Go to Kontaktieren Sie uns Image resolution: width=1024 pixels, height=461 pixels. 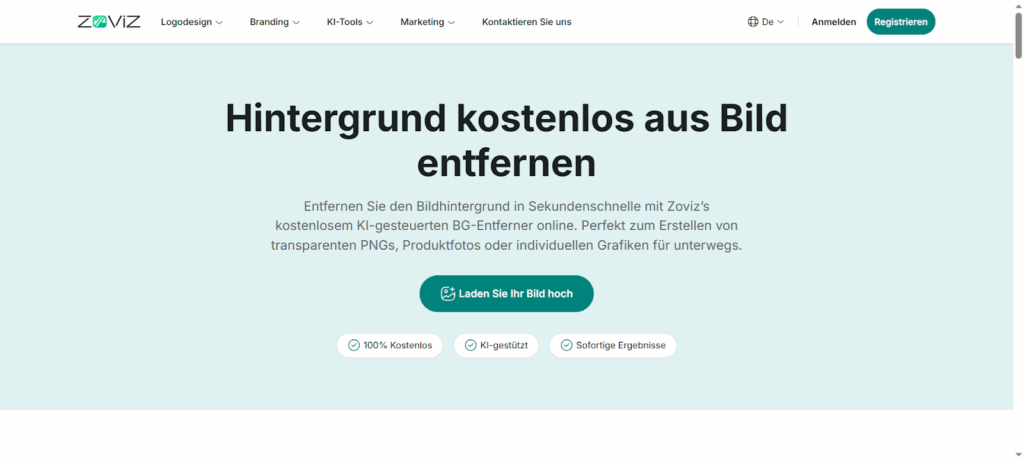(x=526, y=22)
